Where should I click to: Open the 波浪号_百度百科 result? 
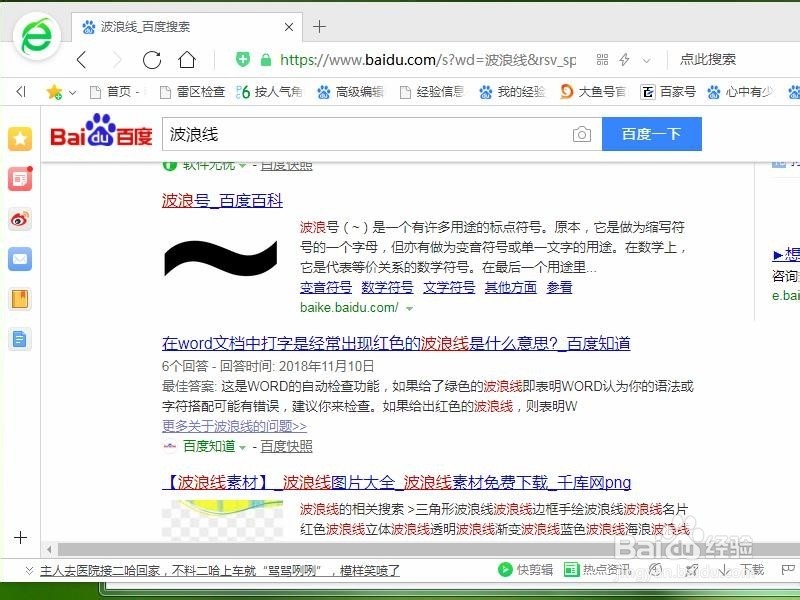pos(222,201)
